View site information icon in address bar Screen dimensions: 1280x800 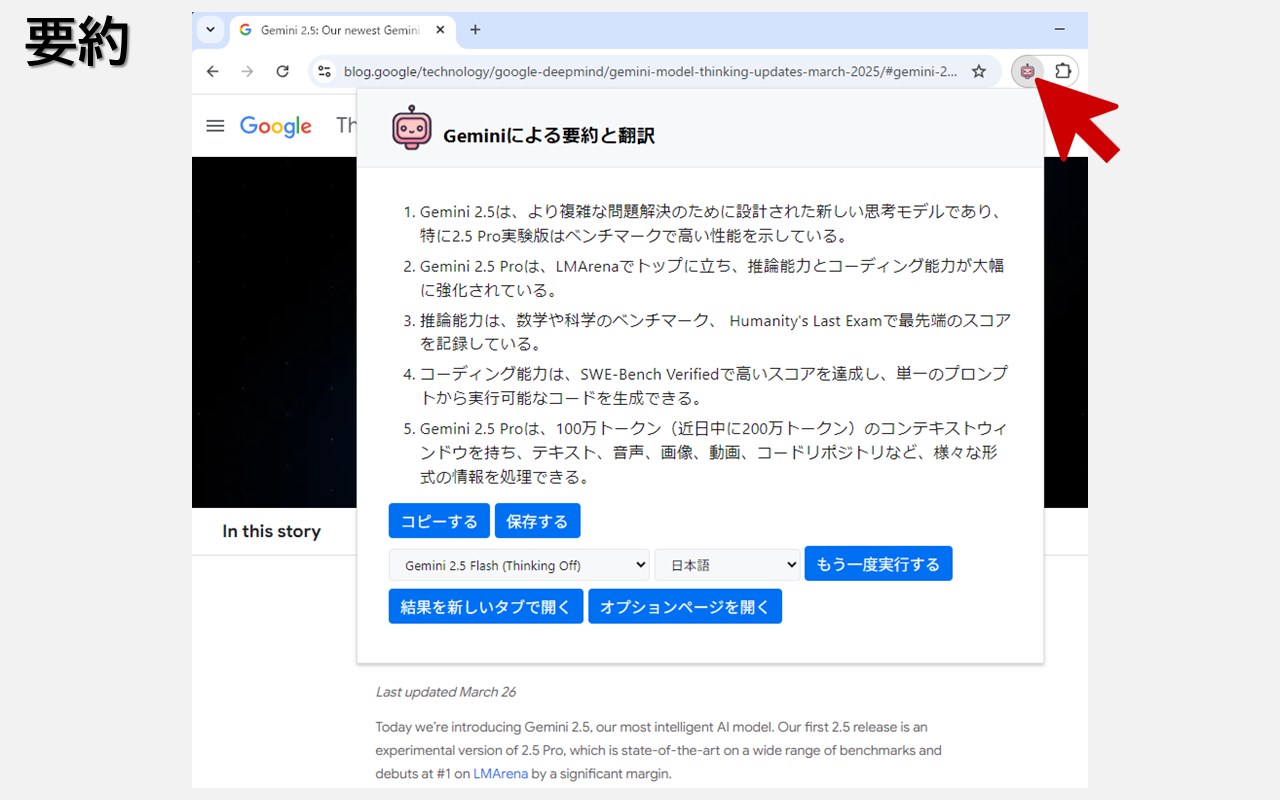(x=324, y=71)
